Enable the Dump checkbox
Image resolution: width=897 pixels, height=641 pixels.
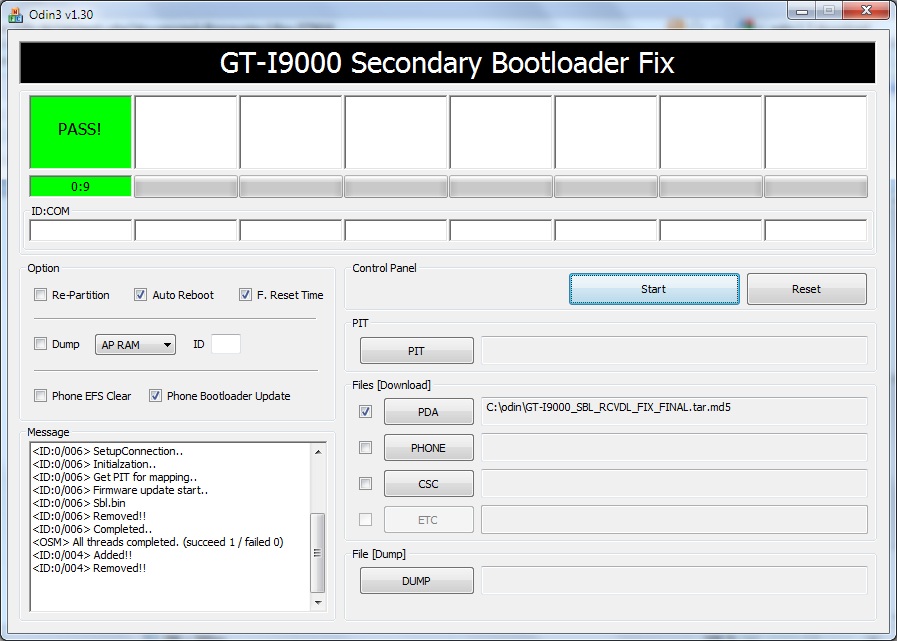(x=41, y=344)
